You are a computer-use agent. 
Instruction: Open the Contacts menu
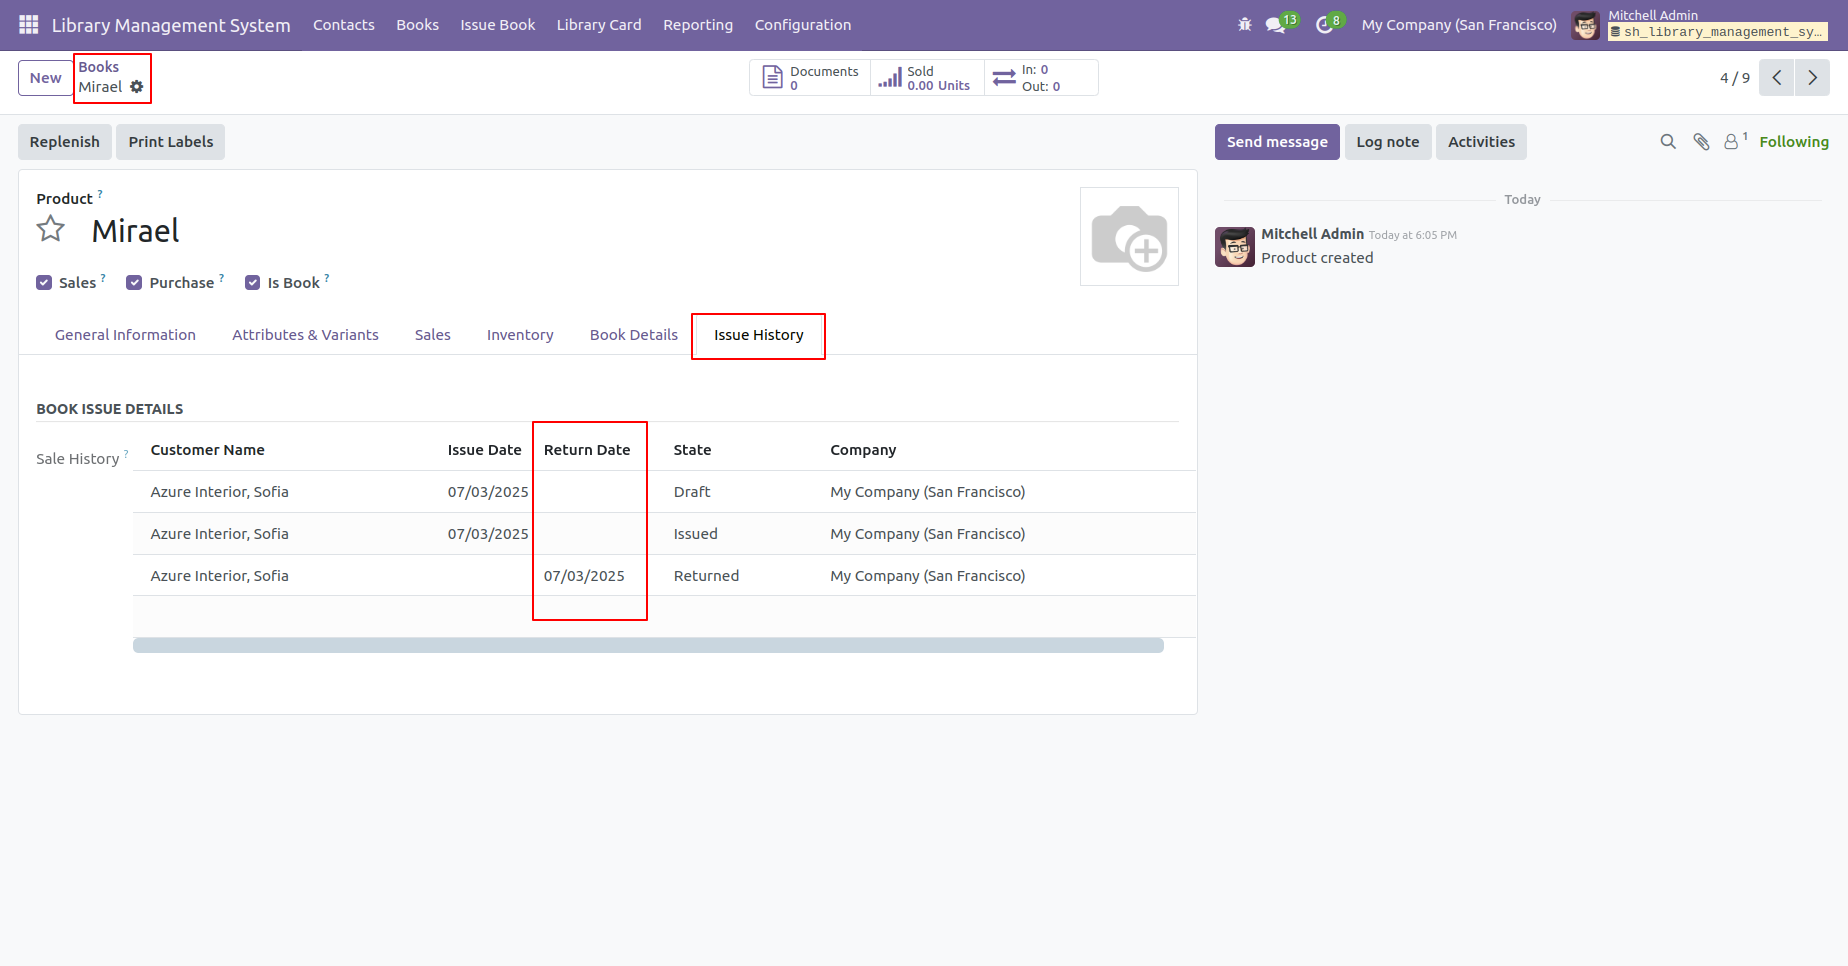pos(344,25)
